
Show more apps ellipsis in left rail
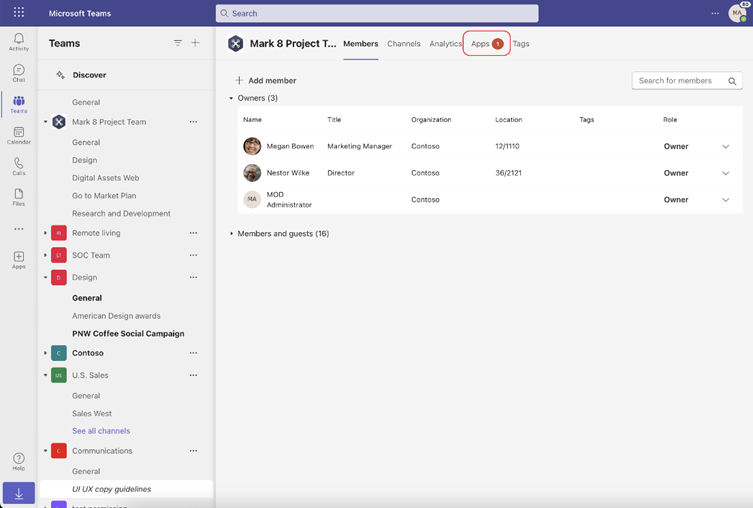point(19,229)
